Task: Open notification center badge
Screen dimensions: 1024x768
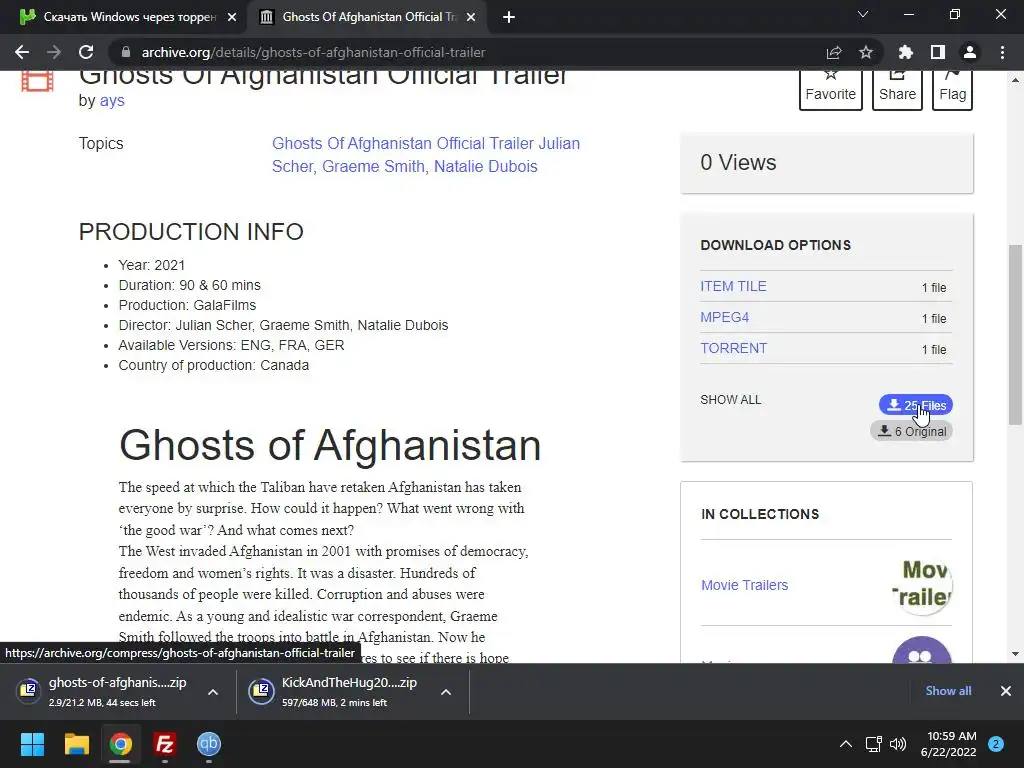Action: pyautogui.click(x=996, y=744)
